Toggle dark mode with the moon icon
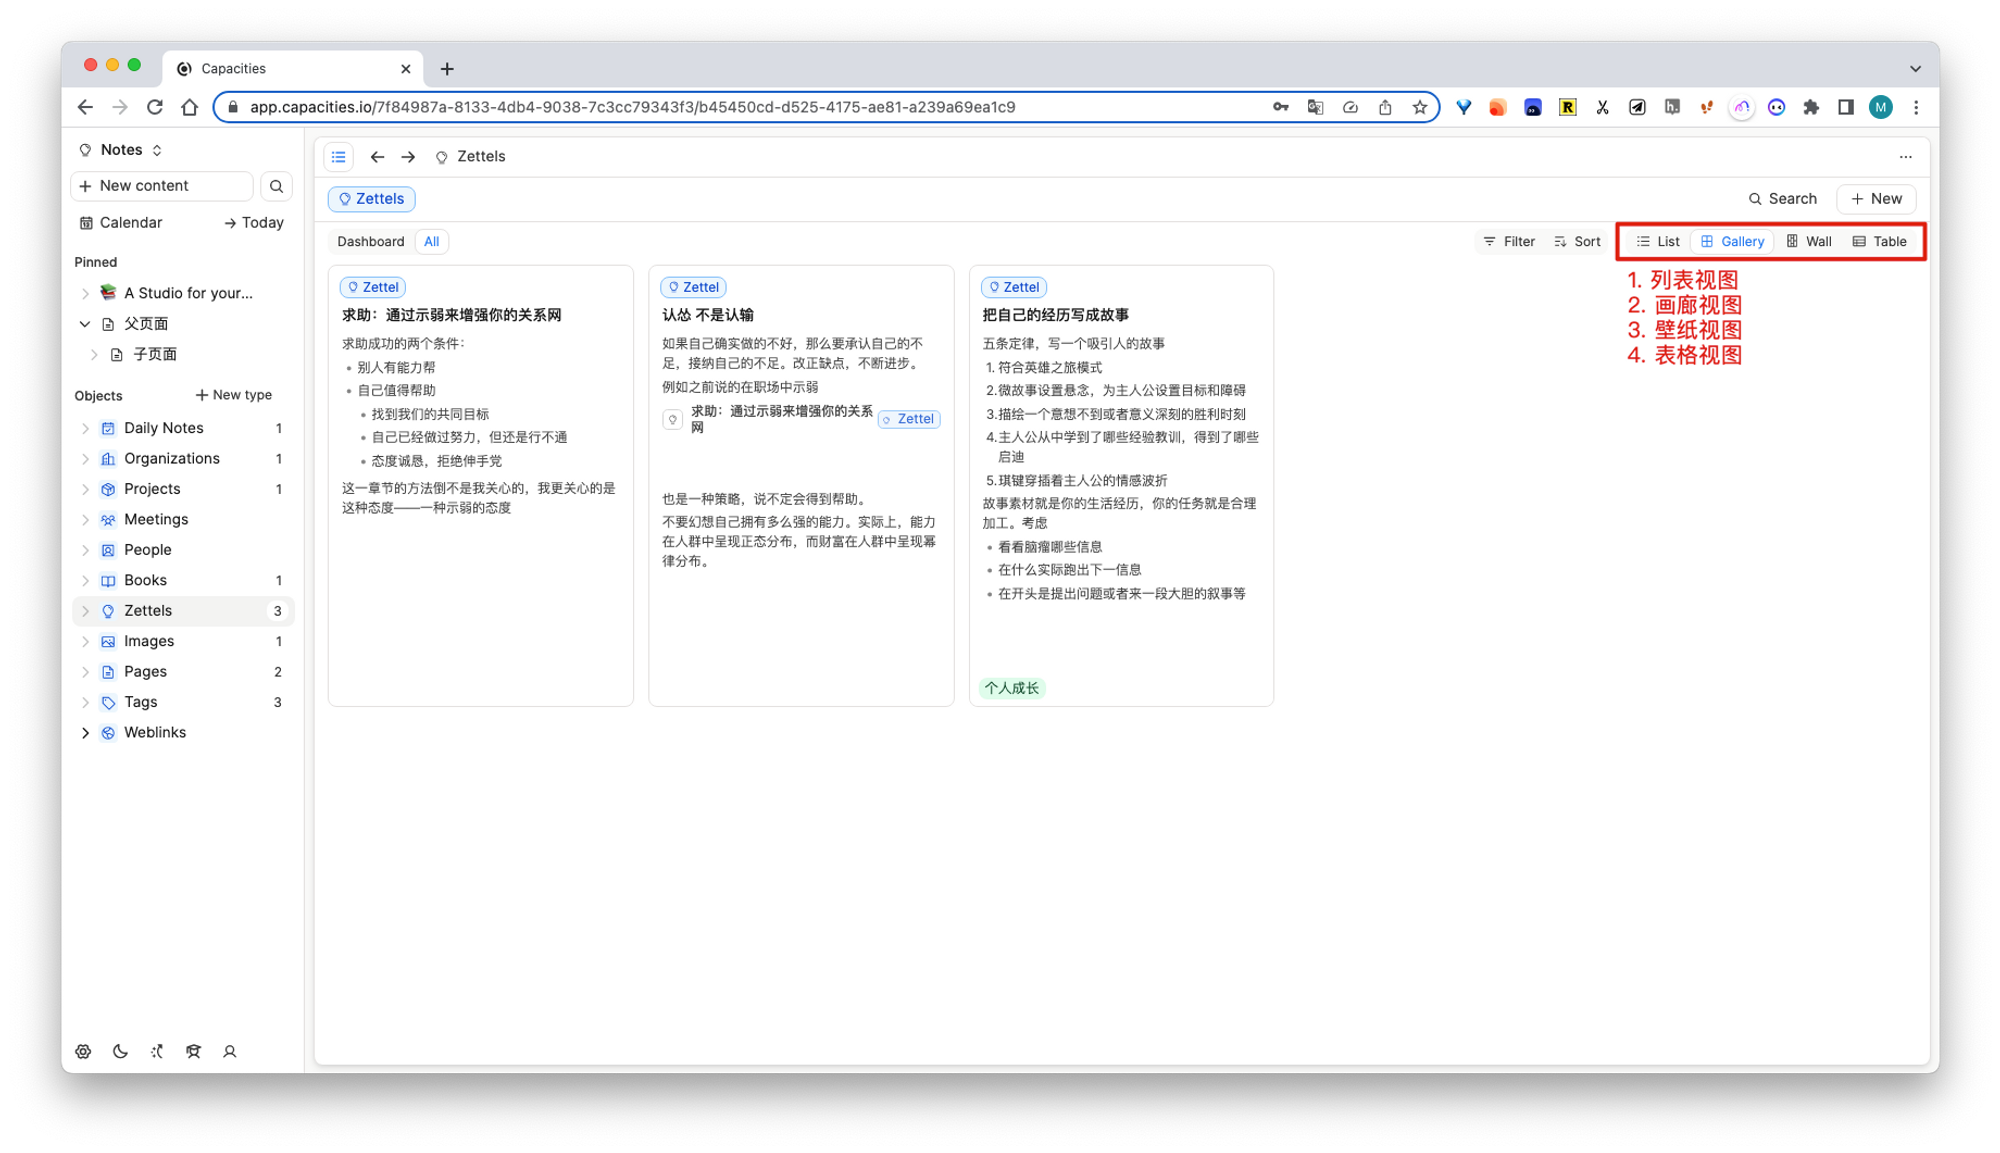Screen dimensions: 2000x1153 point(120,1051)
